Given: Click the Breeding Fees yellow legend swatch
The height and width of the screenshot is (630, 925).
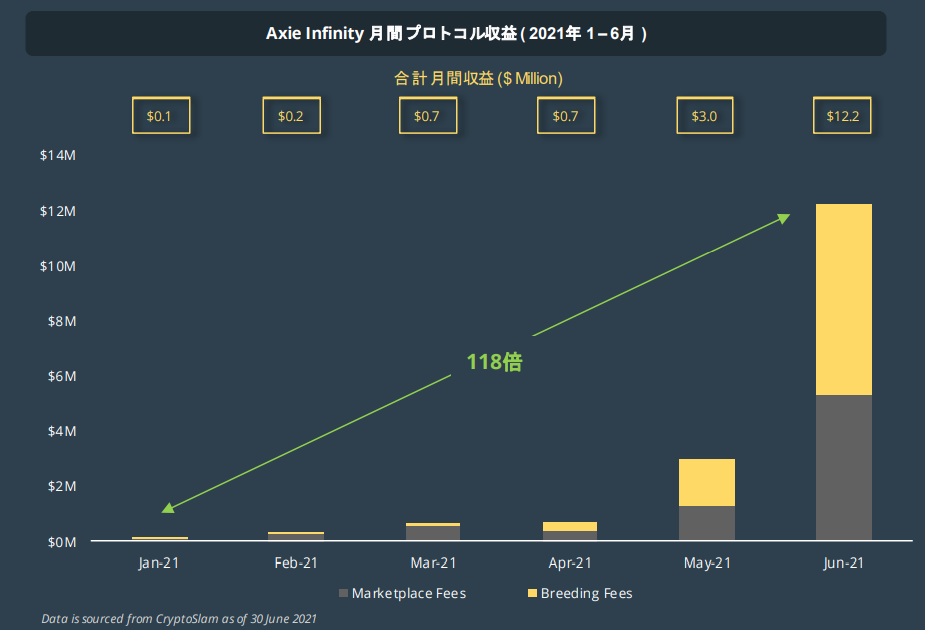Looking at the screenshot, I should (532, 593).
